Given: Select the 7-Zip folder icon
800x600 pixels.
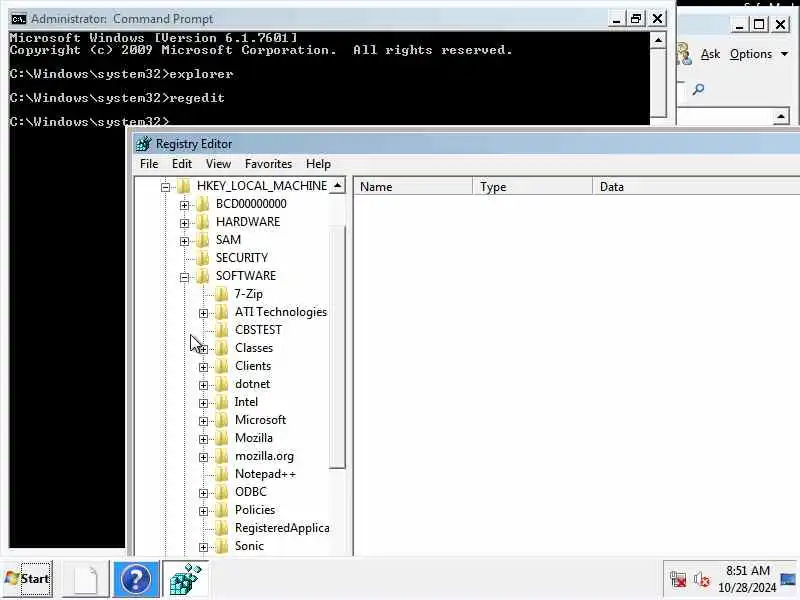Looking at the screenshot, I should 221,294.
